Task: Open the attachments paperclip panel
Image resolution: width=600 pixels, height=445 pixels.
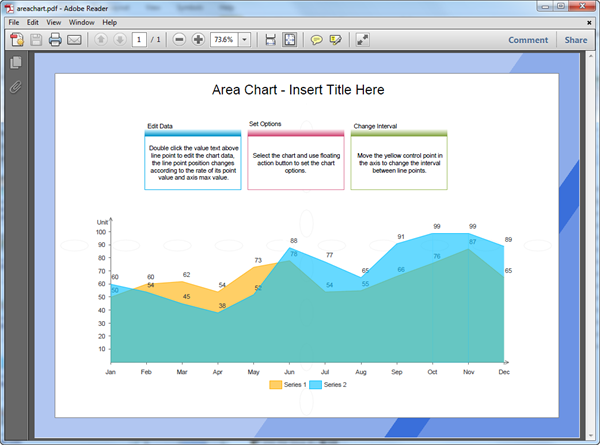Action: click(x=16, y=87)
